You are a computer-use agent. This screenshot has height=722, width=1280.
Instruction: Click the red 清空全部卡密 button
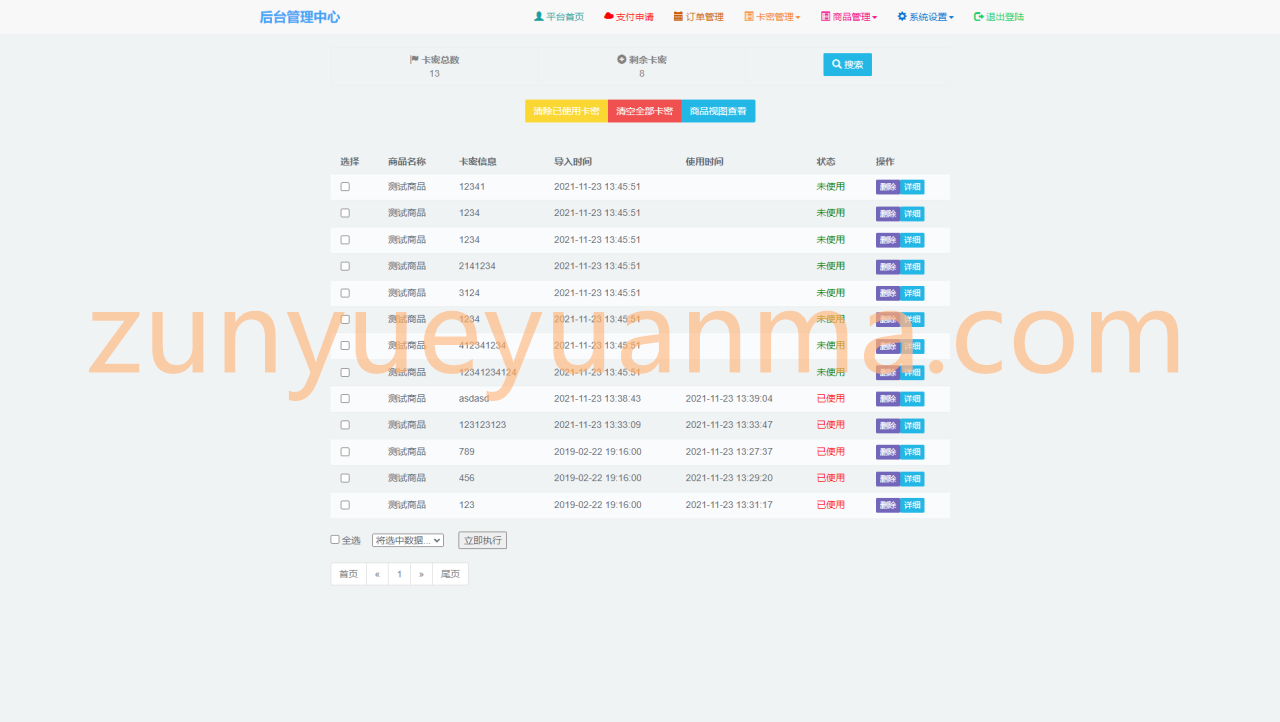pos(644,111)
